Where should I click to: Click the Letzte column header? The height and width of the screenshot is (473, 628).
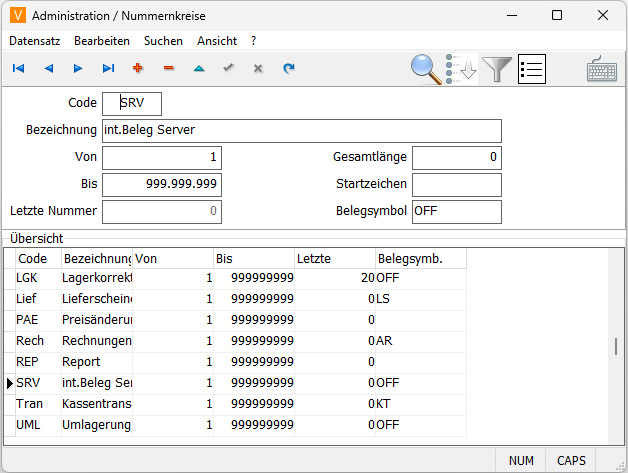[x=335, y=259]
